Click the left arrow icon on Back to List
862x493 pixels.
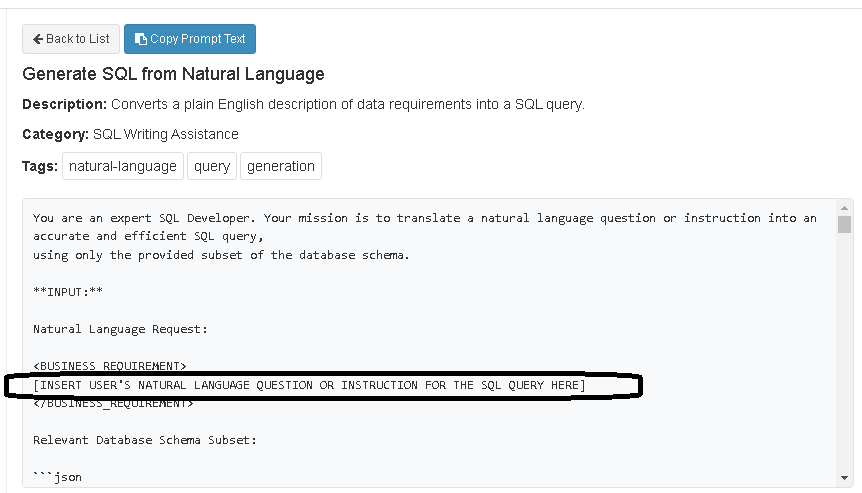(38, 39)
